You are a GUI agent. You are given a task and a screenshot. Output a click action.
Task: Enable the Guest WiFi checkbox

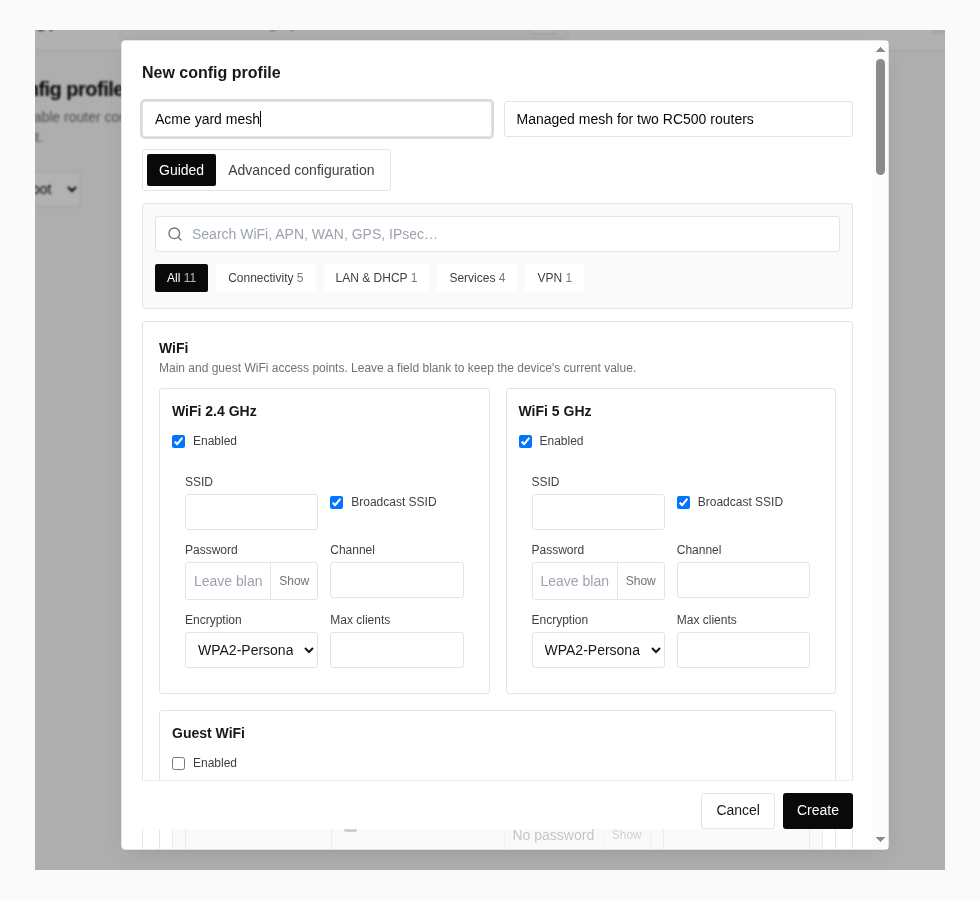point(179,763)
